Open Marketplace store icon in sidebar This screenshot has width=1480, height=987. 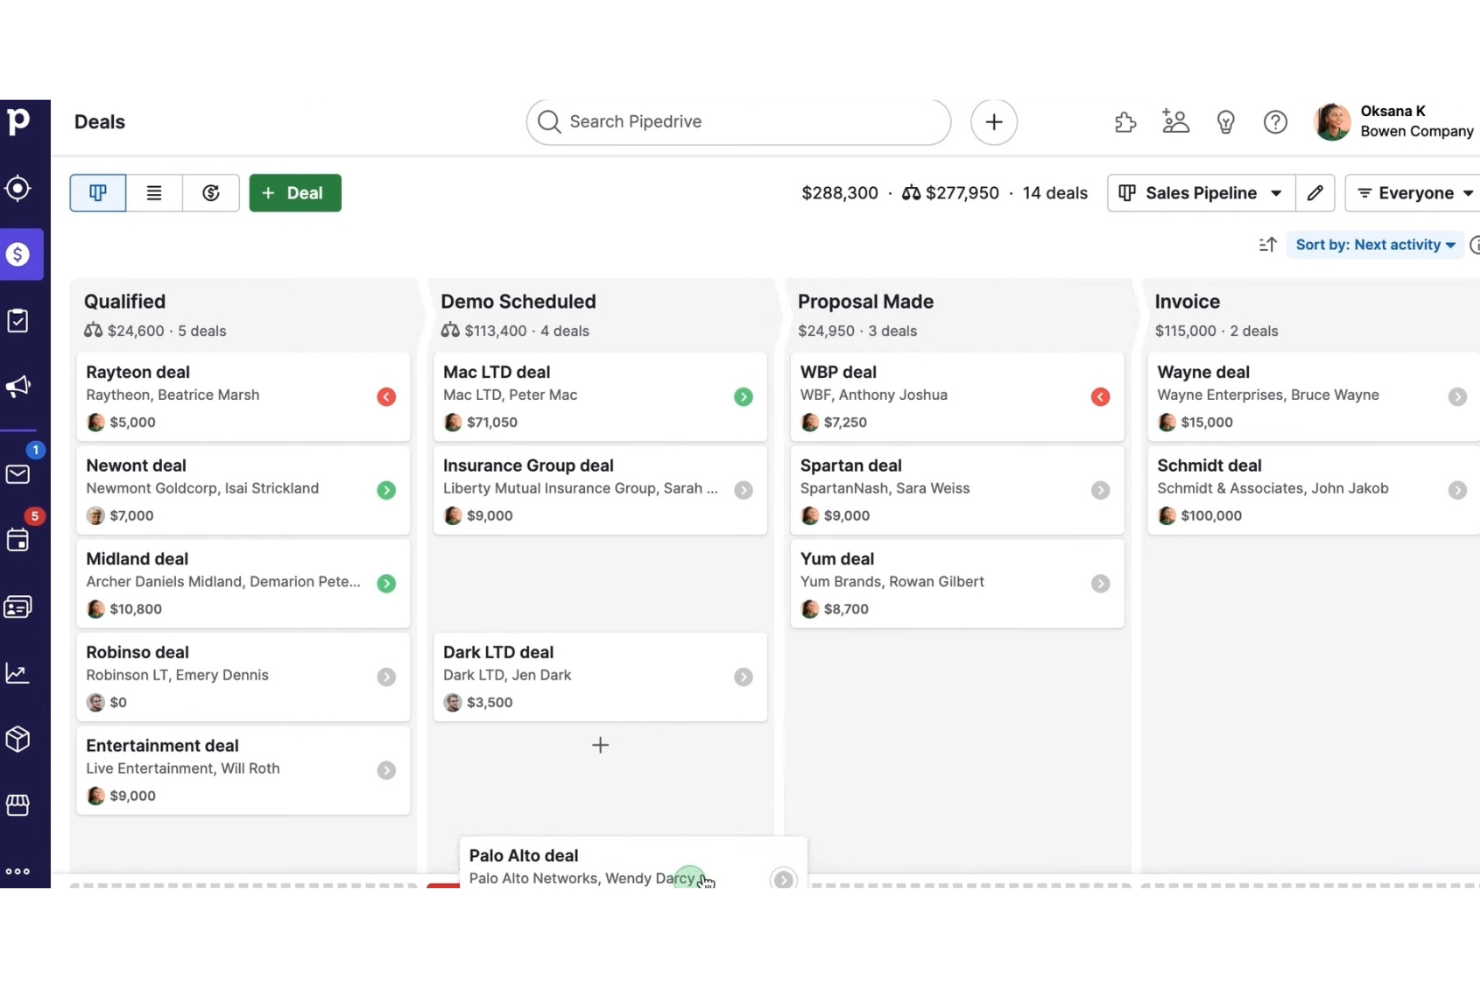(x=18, y=805)
